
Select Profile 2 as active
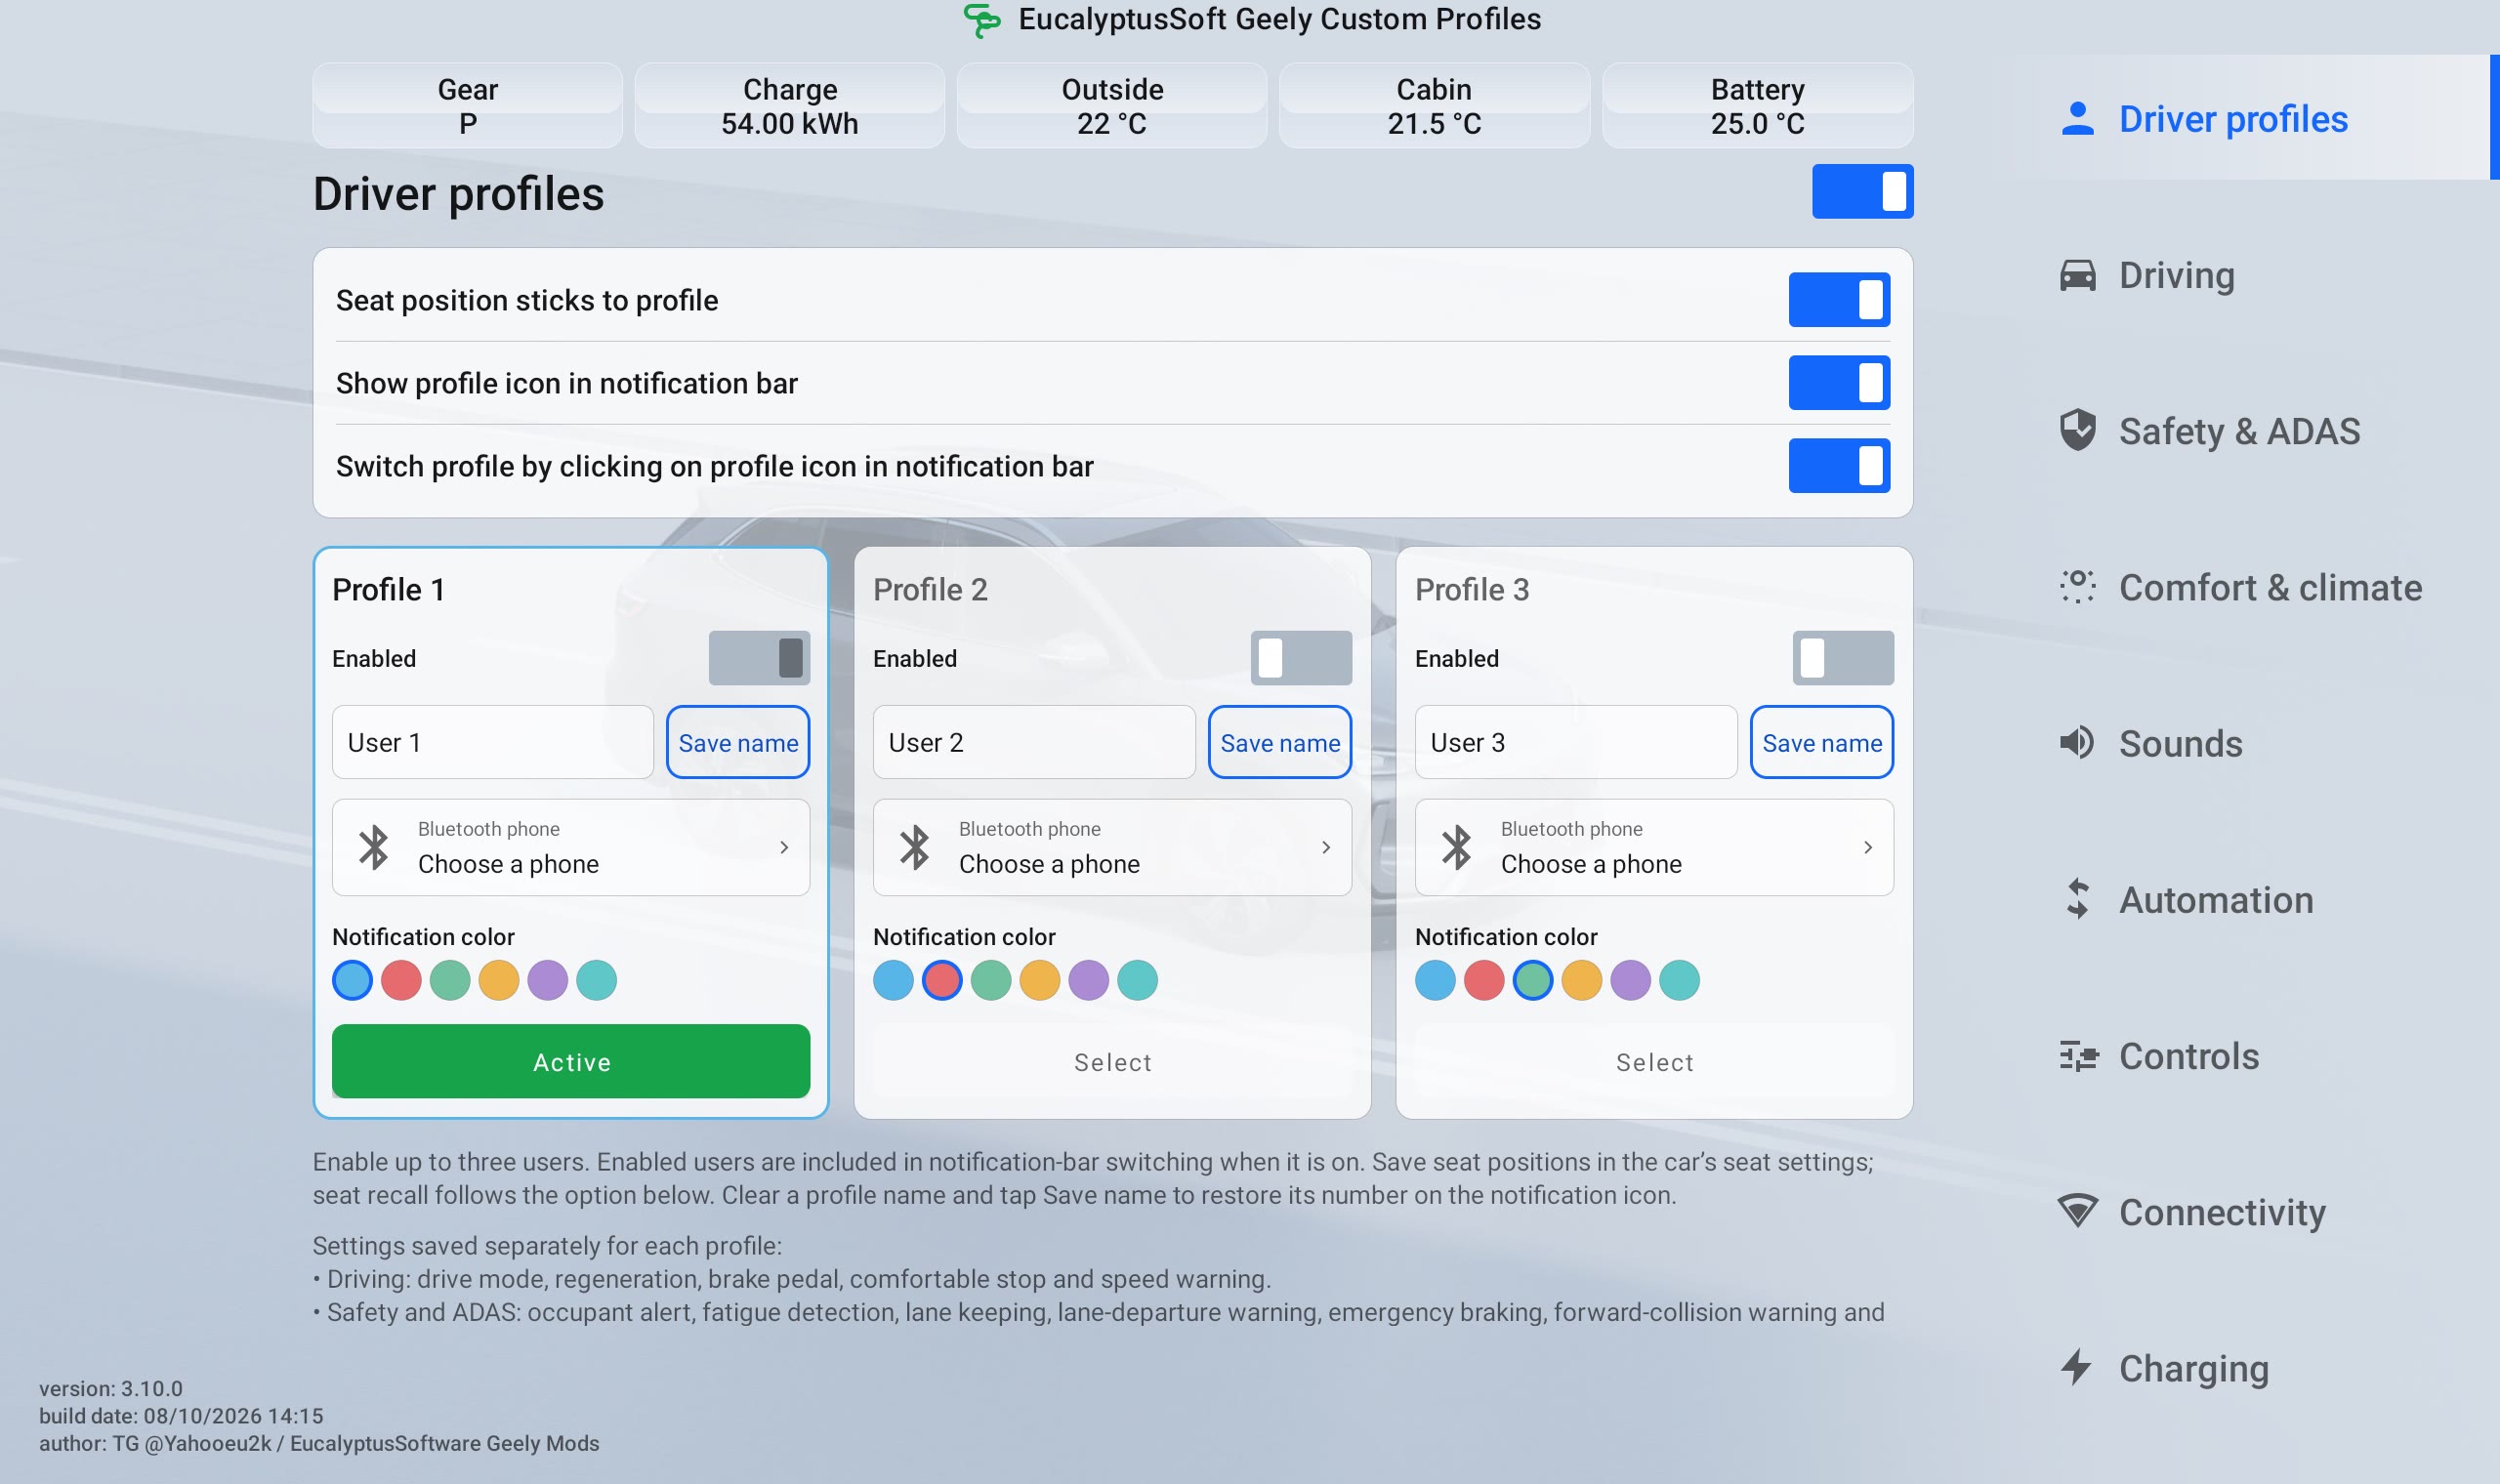(1113, 1061)
